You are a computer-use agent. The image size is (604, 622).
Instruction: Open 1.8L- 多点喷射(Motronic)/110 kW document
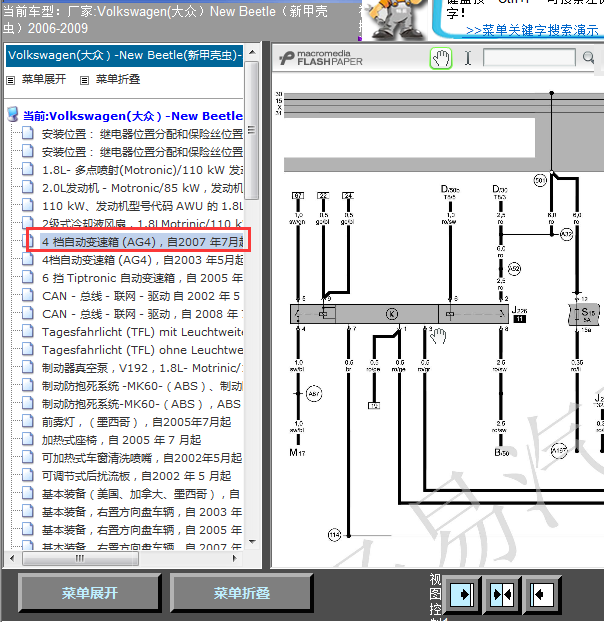tap(142, 170)
